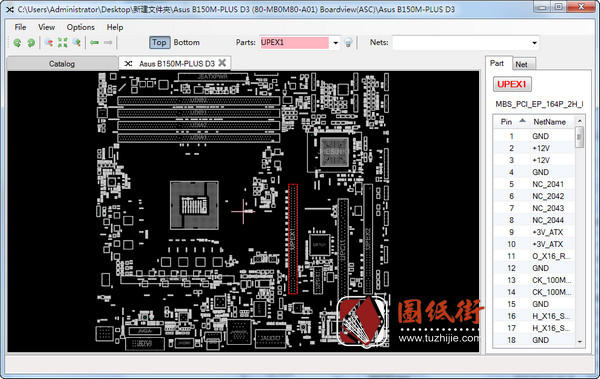This screenshot has width=600, height=379.
Task: Open the Help menu
Action: click(115, 27)
